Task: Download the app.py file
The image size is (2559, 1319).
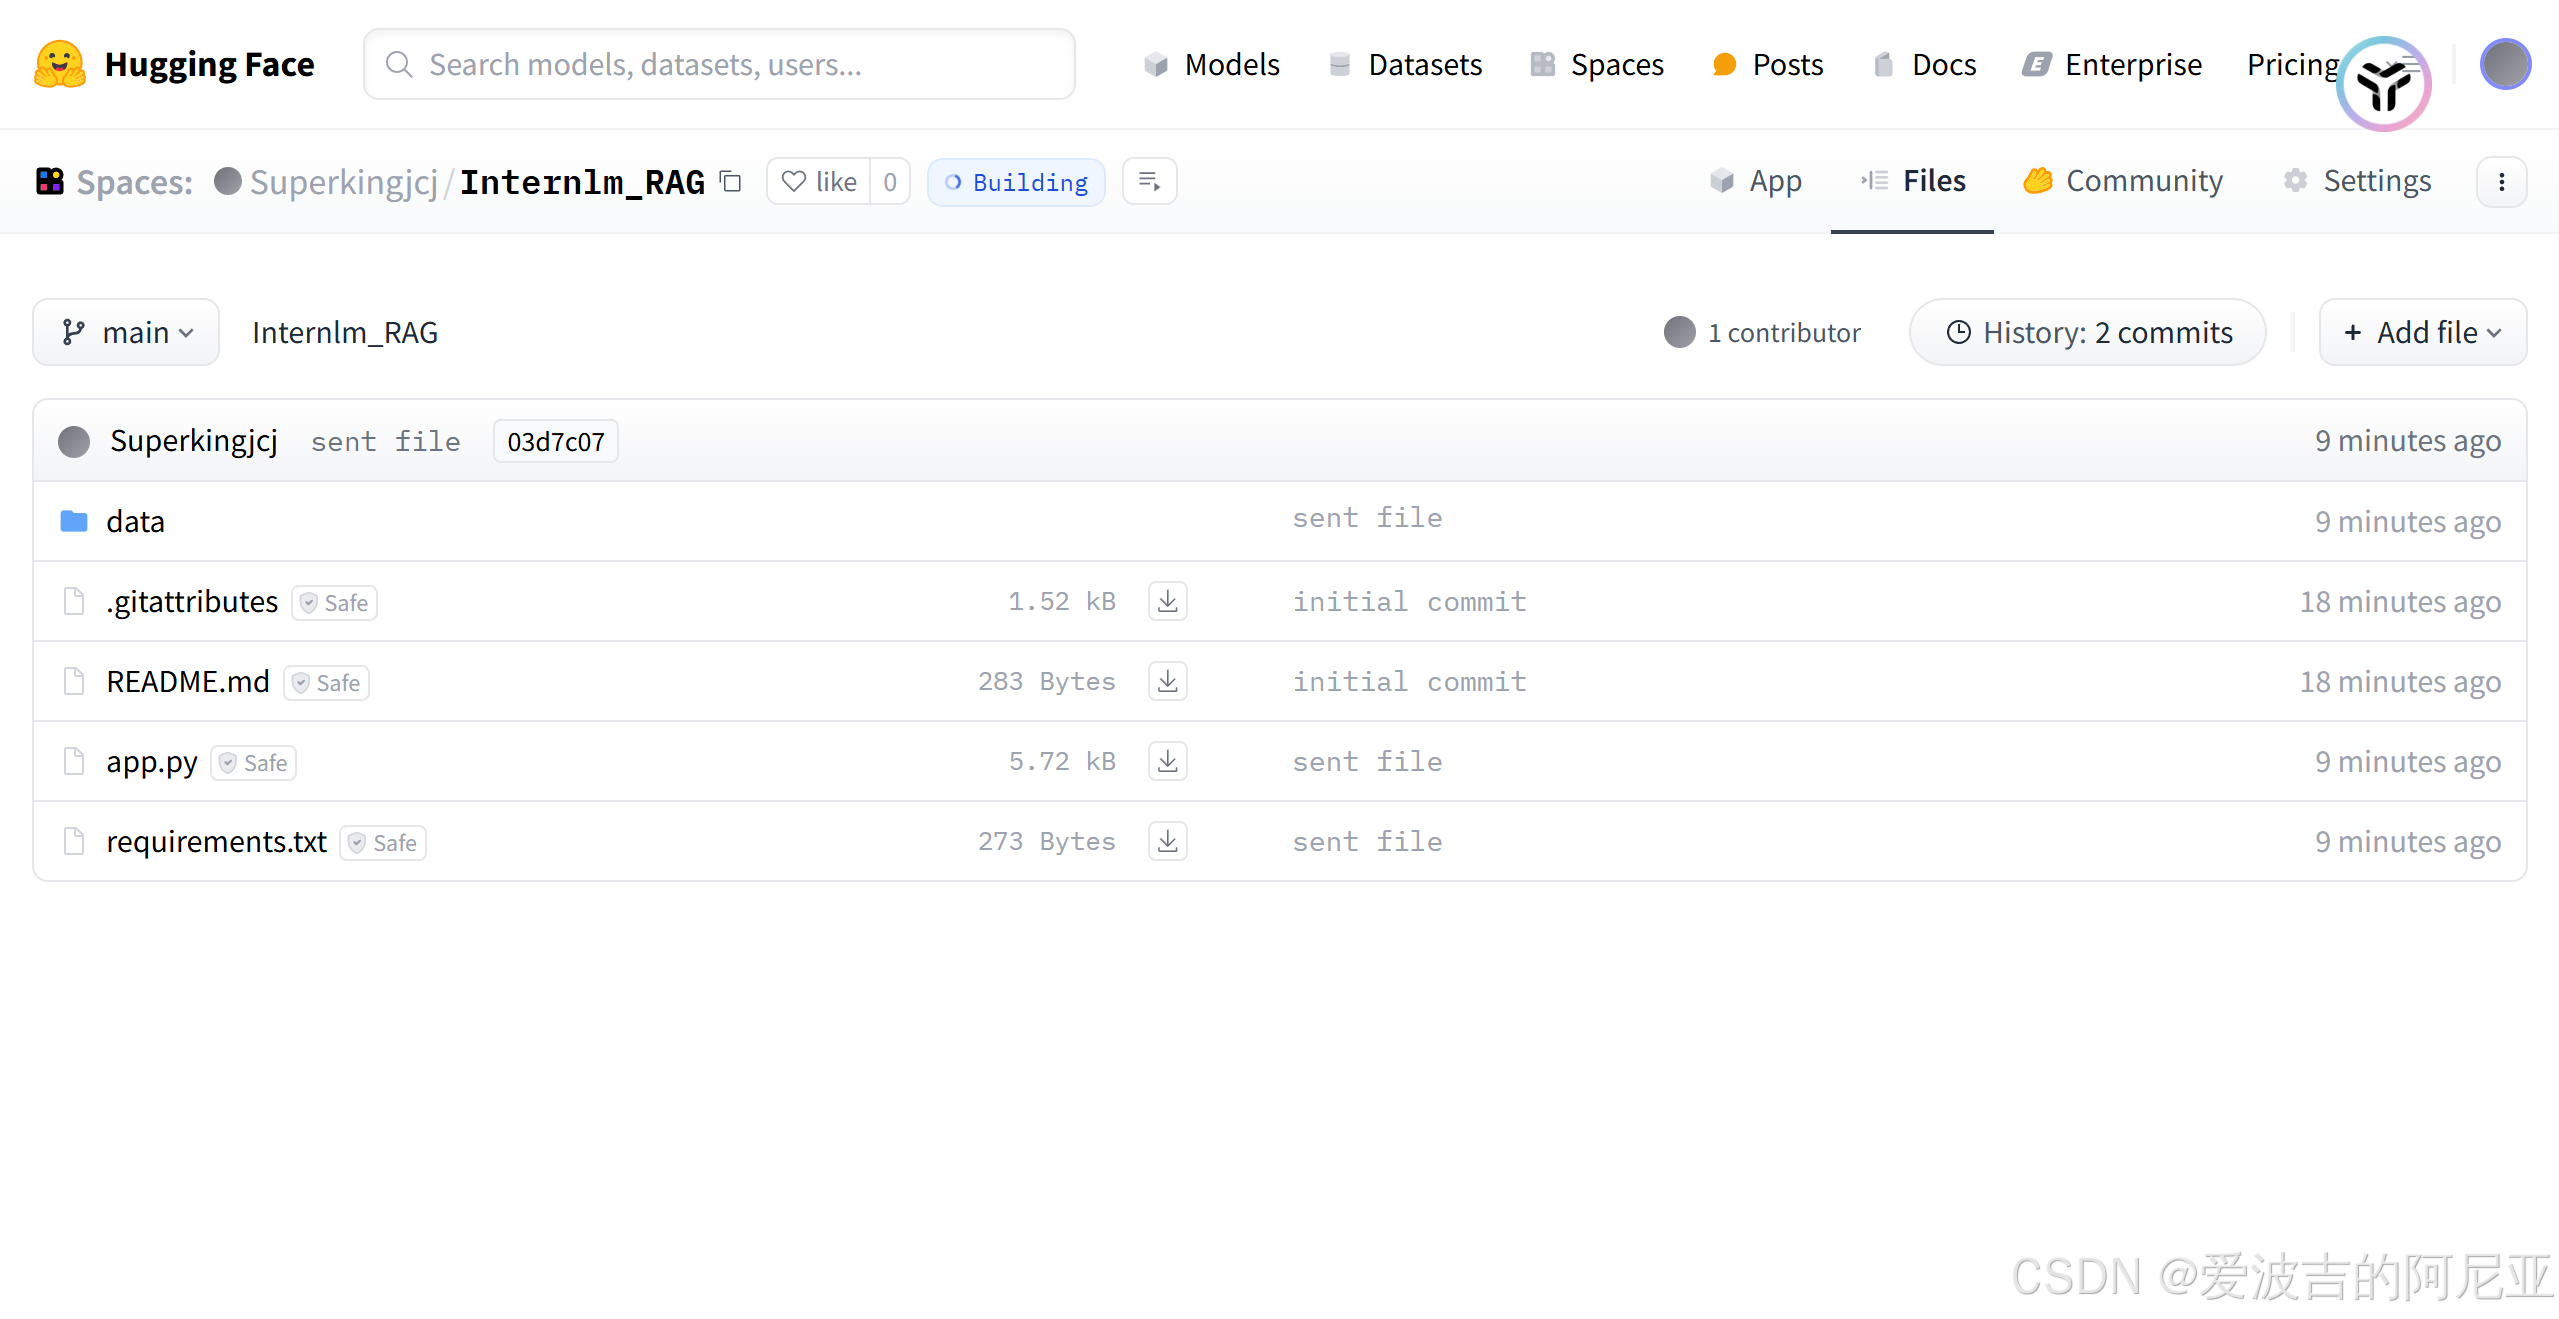Action: [x=1167, y=761]
